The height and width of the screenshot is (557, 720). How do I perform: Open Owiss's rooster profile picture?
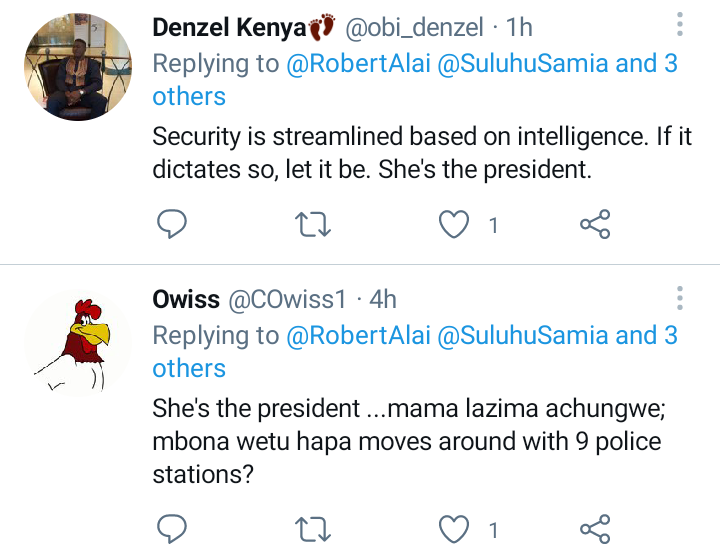(78, 343)
